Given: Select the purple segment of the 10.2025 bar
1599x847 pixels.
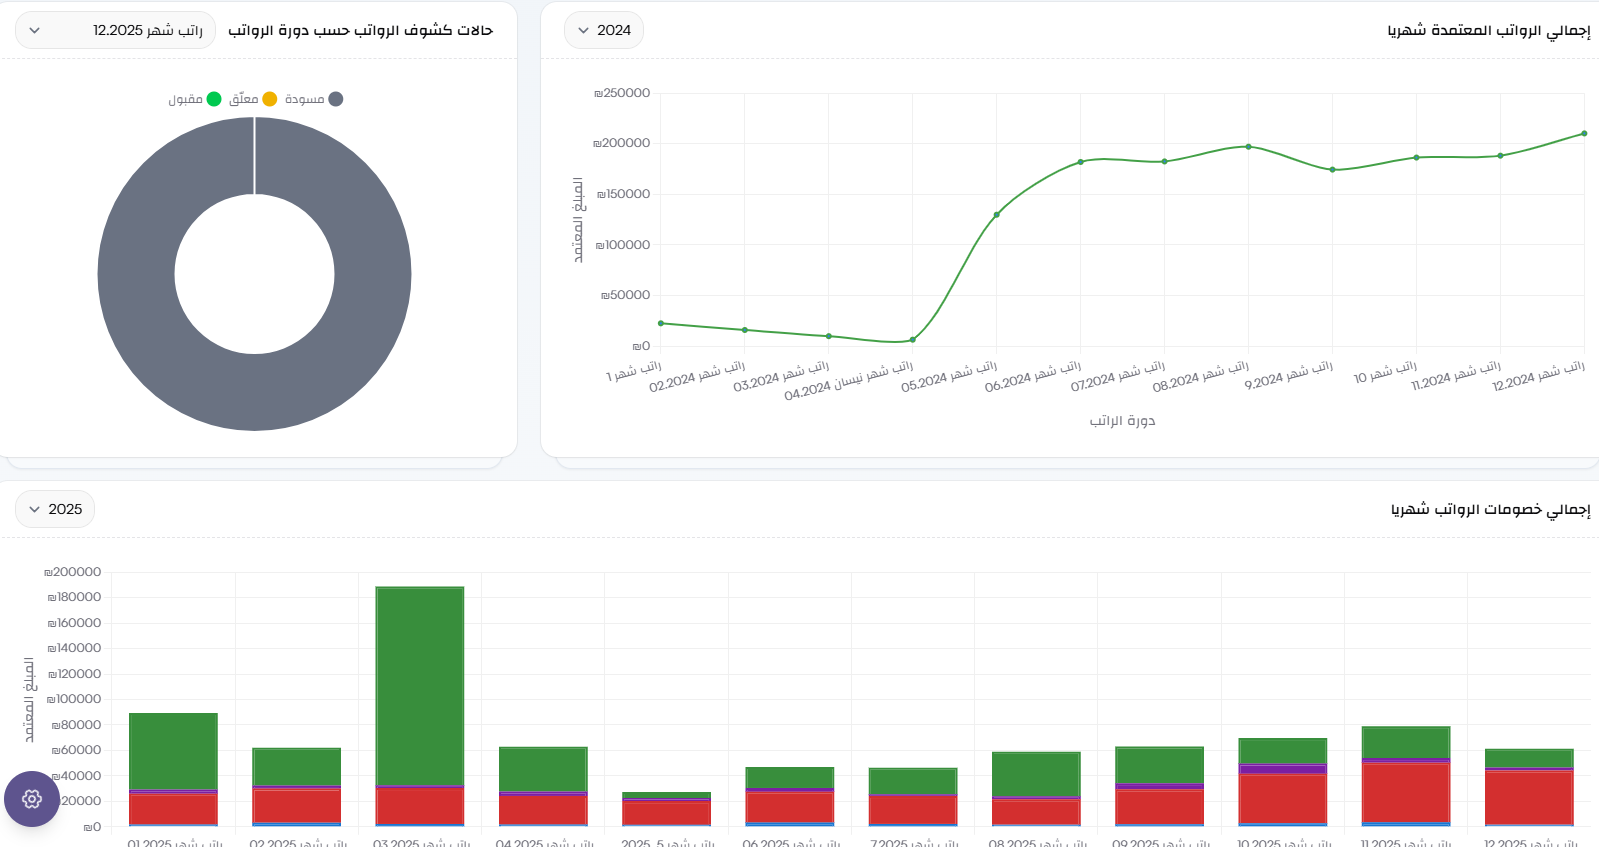Looking at the screenshot, I should [x=1282, y=769].
